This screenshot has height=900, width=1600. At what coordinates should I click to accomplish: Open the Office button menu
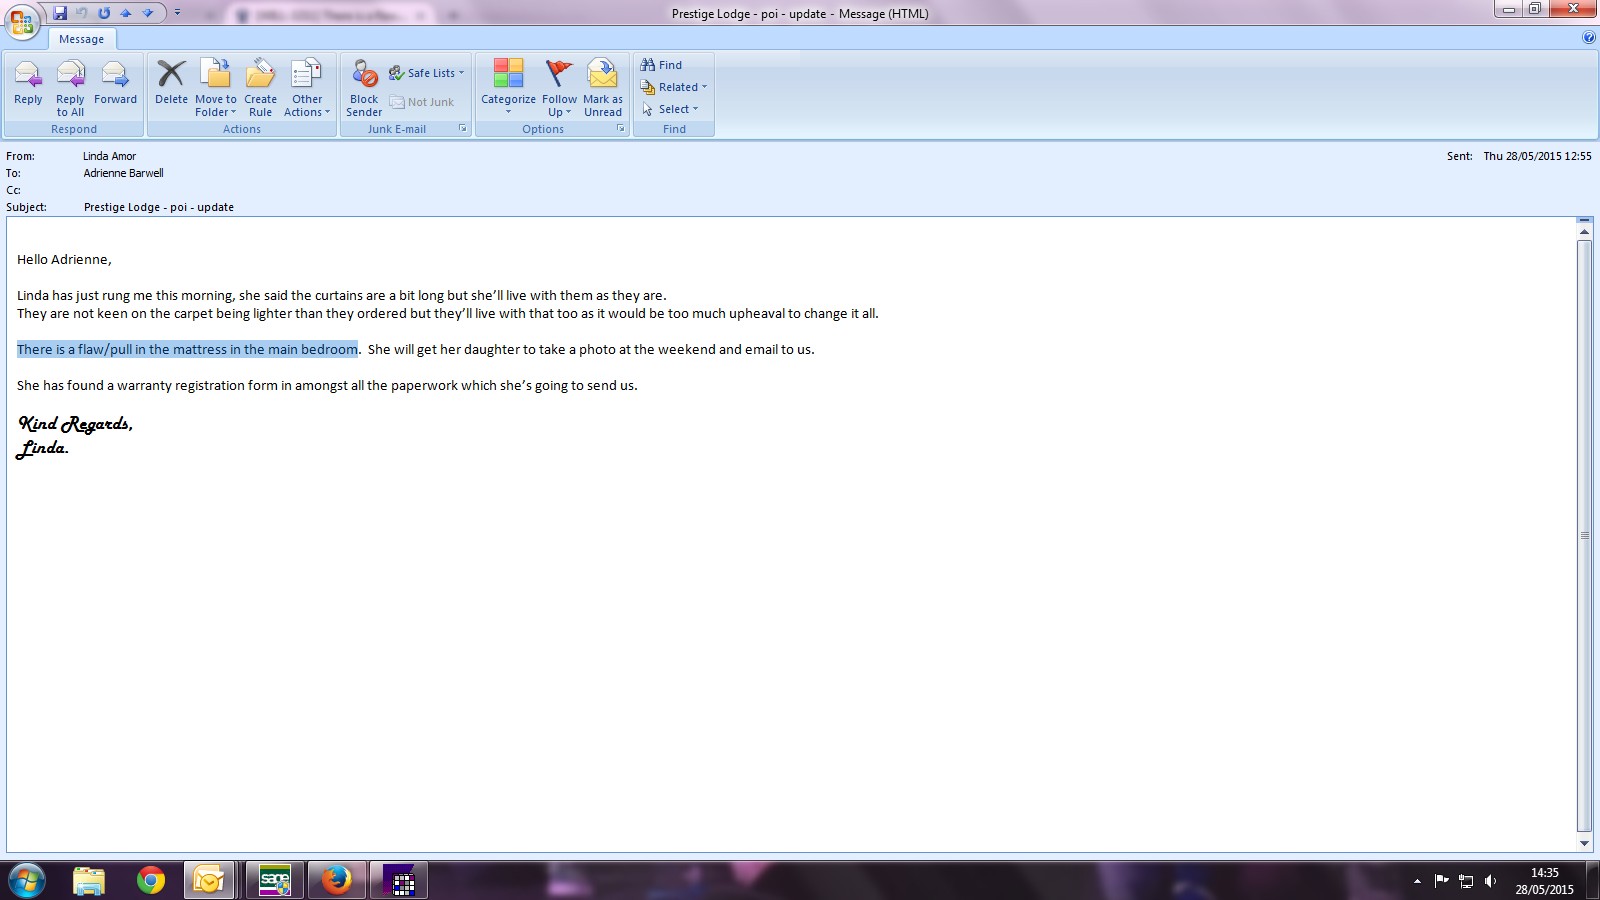click(22, 22)
